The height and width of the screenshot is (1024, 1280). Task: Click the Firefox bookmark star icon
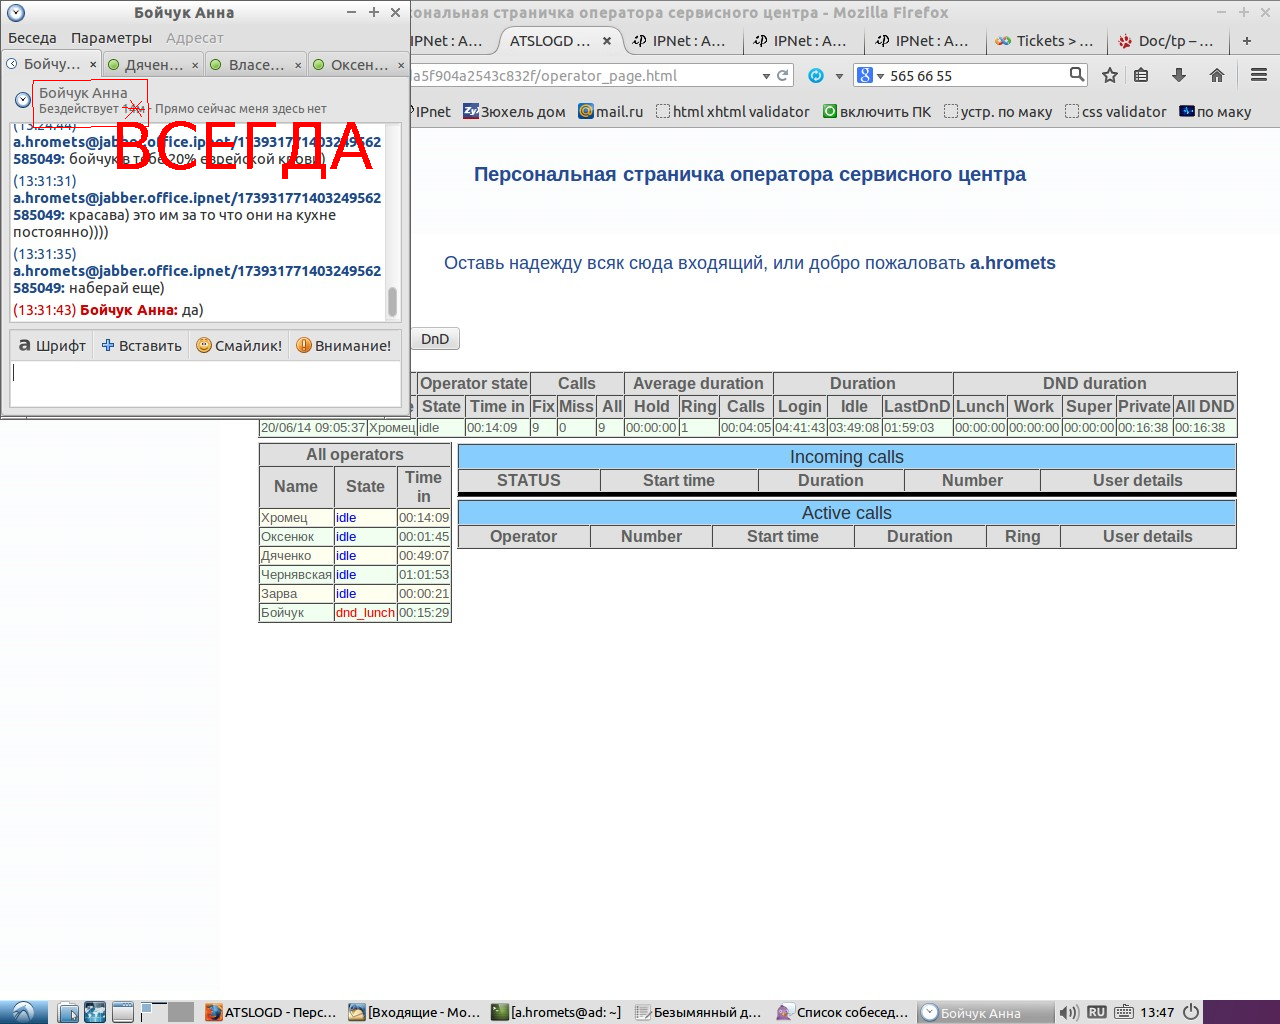click(x=1109, y=75)
